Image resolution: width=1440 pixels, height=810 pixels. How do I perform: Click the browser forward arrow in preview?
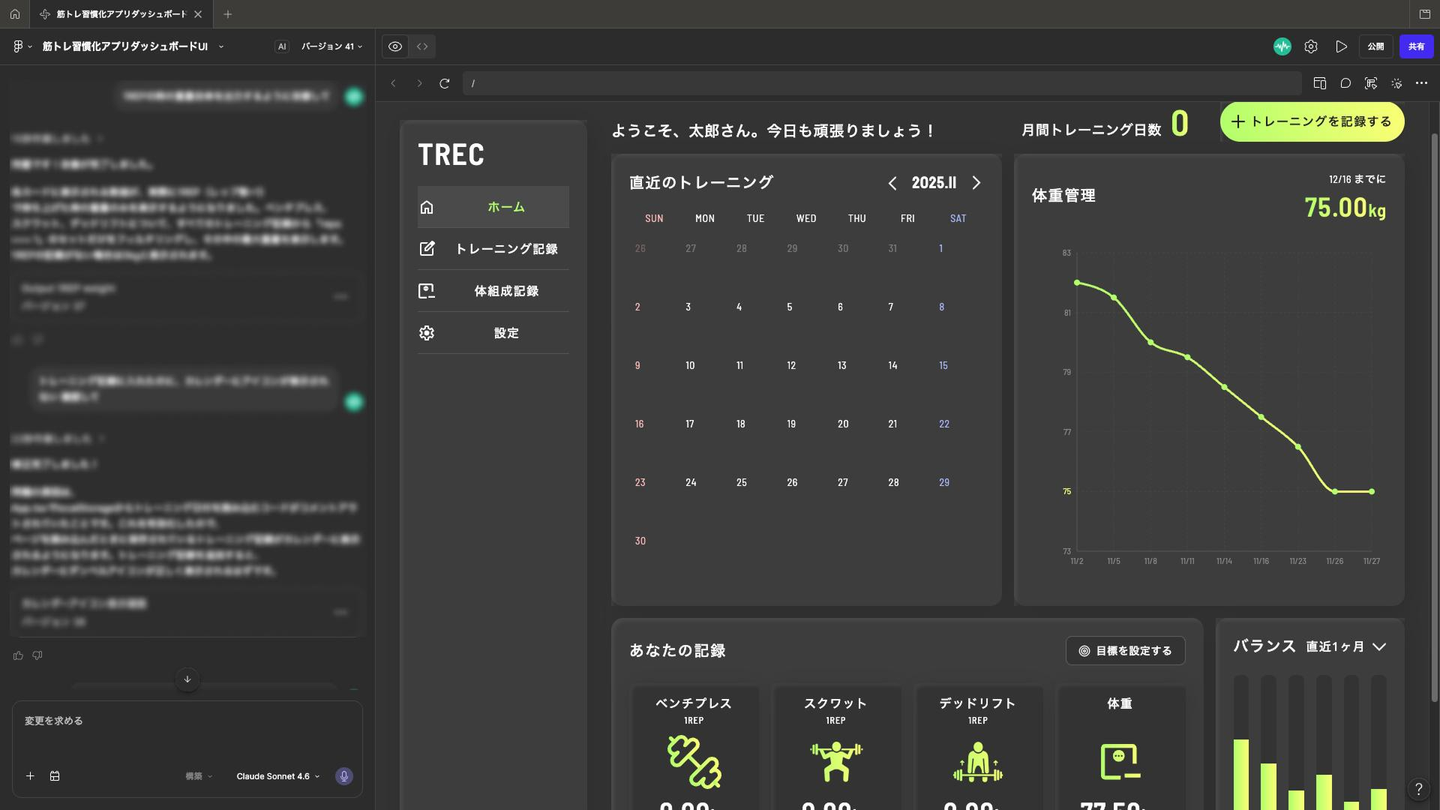point(419,83)
